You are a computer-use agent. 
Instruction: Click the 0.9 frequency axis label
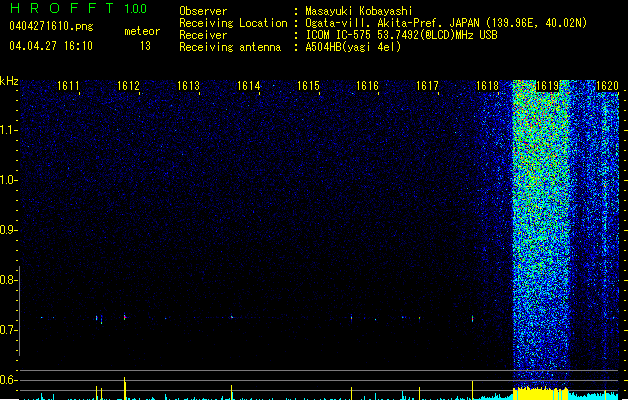click(x=9, y=230)
